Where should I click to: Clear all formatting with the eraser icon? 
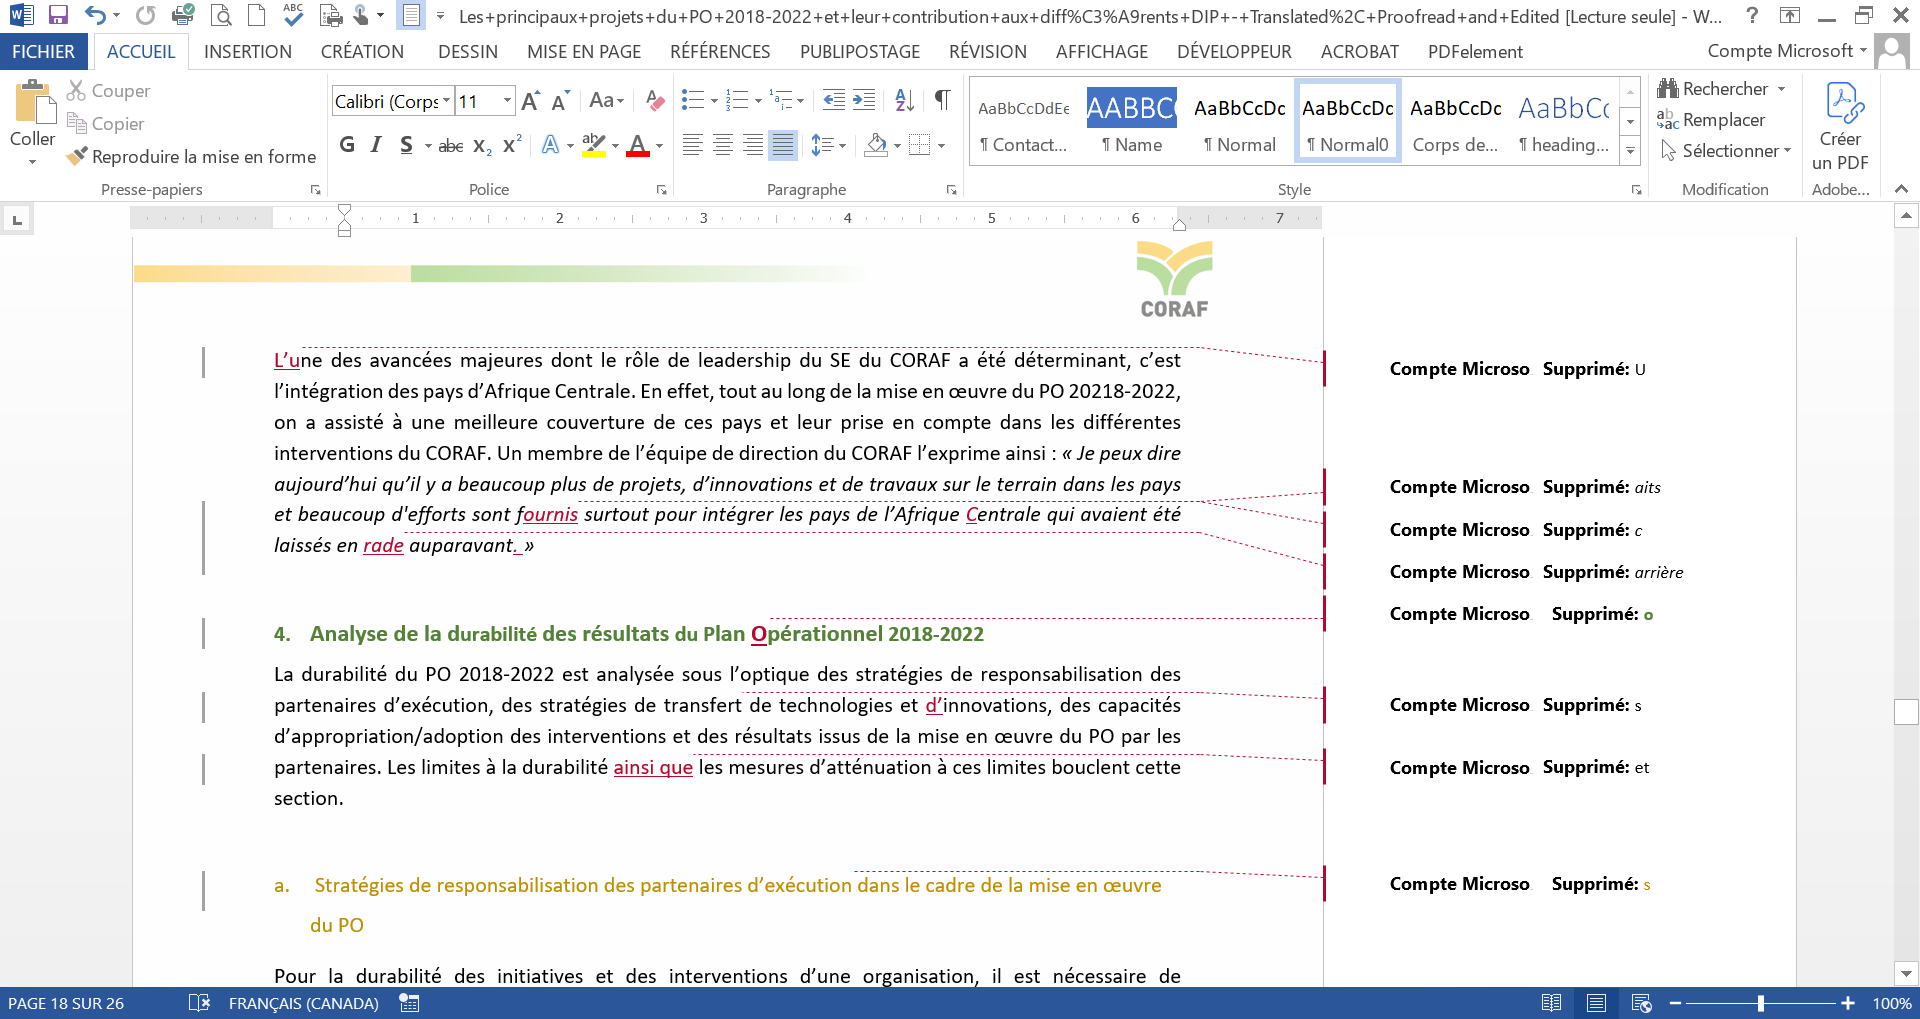tap(655, 101)
